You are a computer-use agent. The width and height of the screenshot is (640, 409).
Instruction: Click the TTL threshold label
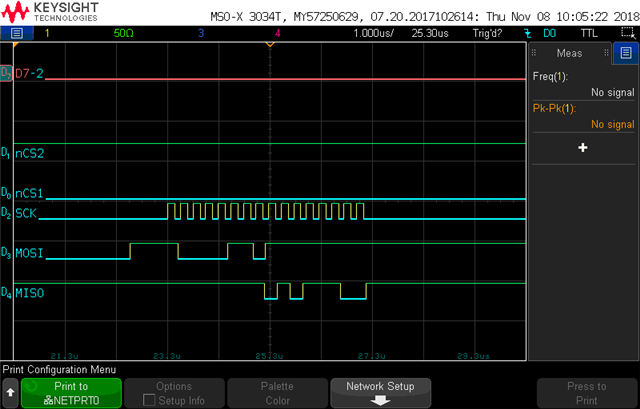point(589,33)
